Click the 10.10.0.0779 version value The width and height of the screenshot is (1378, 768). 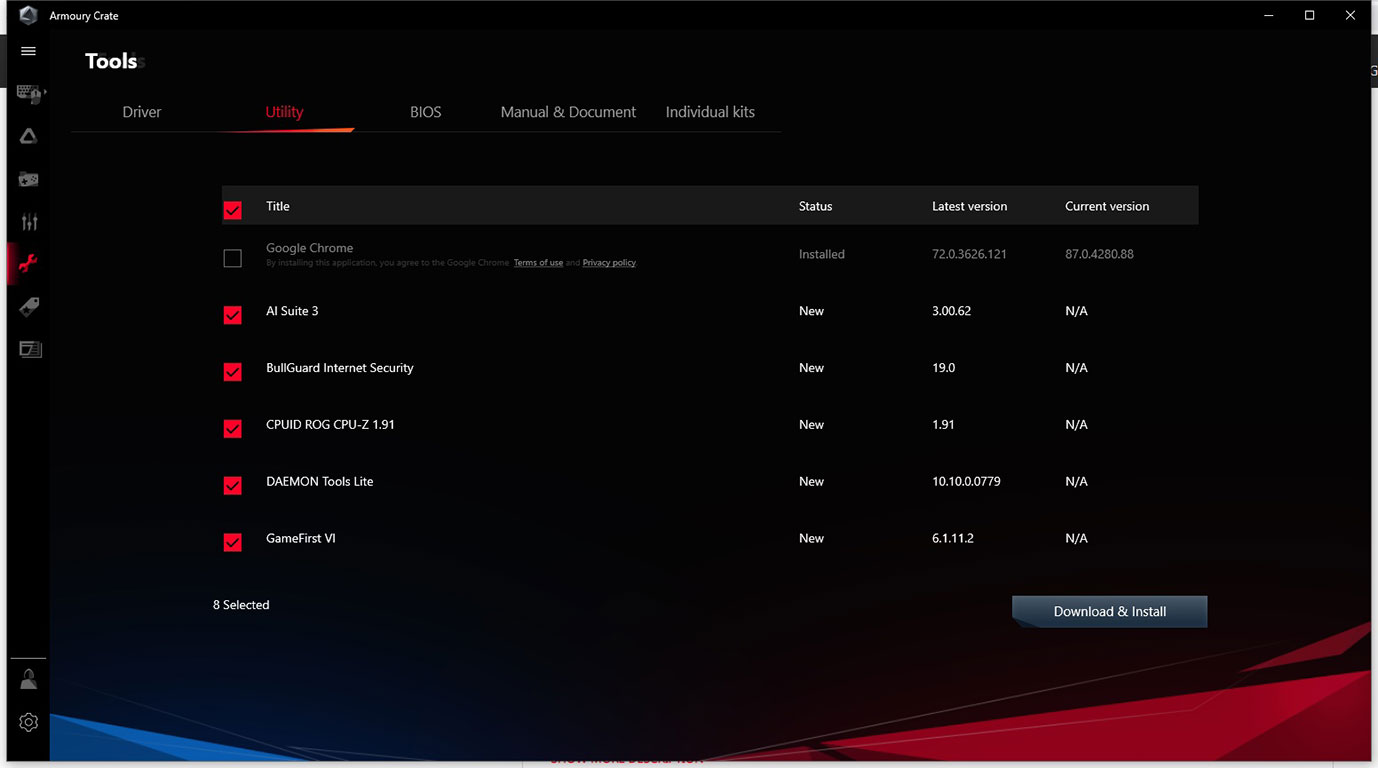(x=966, y=482)
